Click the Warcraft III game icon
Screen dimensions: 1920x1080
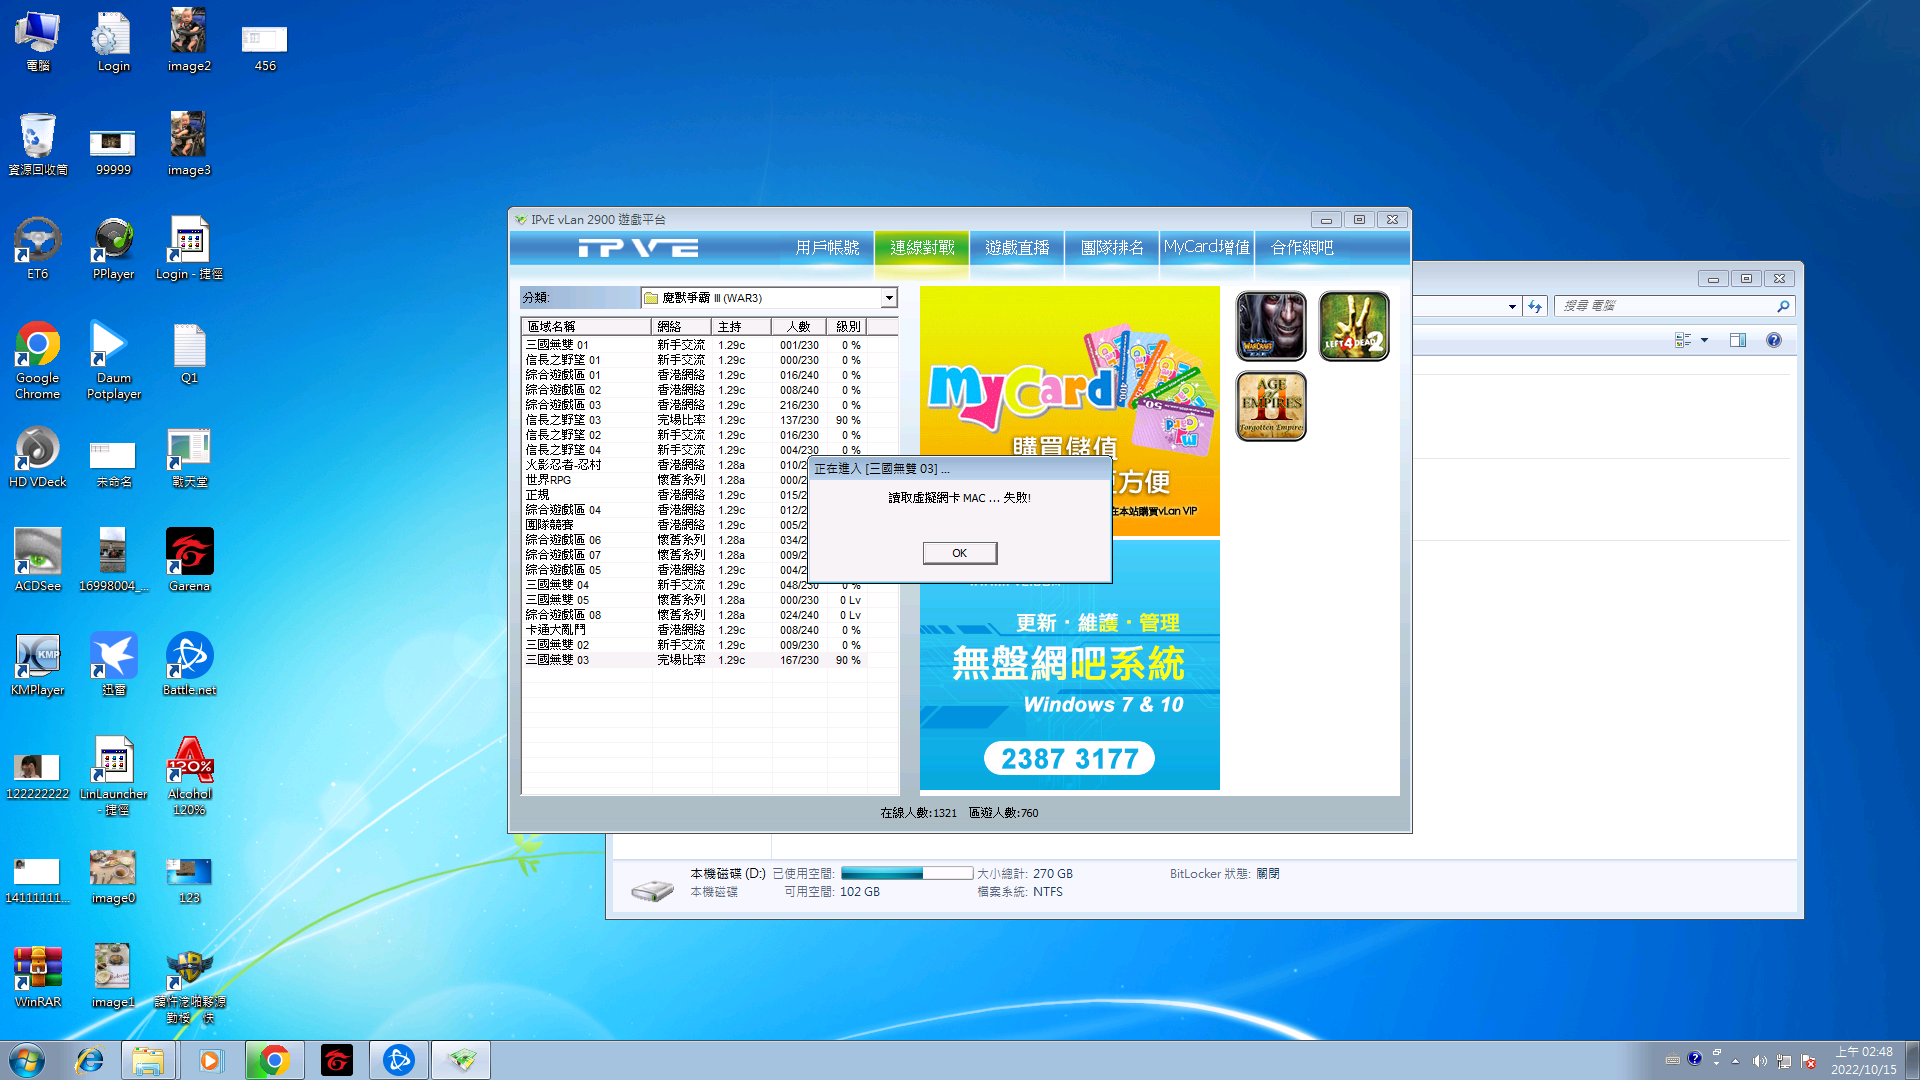pyautogui.click(x=1271, y=326)
